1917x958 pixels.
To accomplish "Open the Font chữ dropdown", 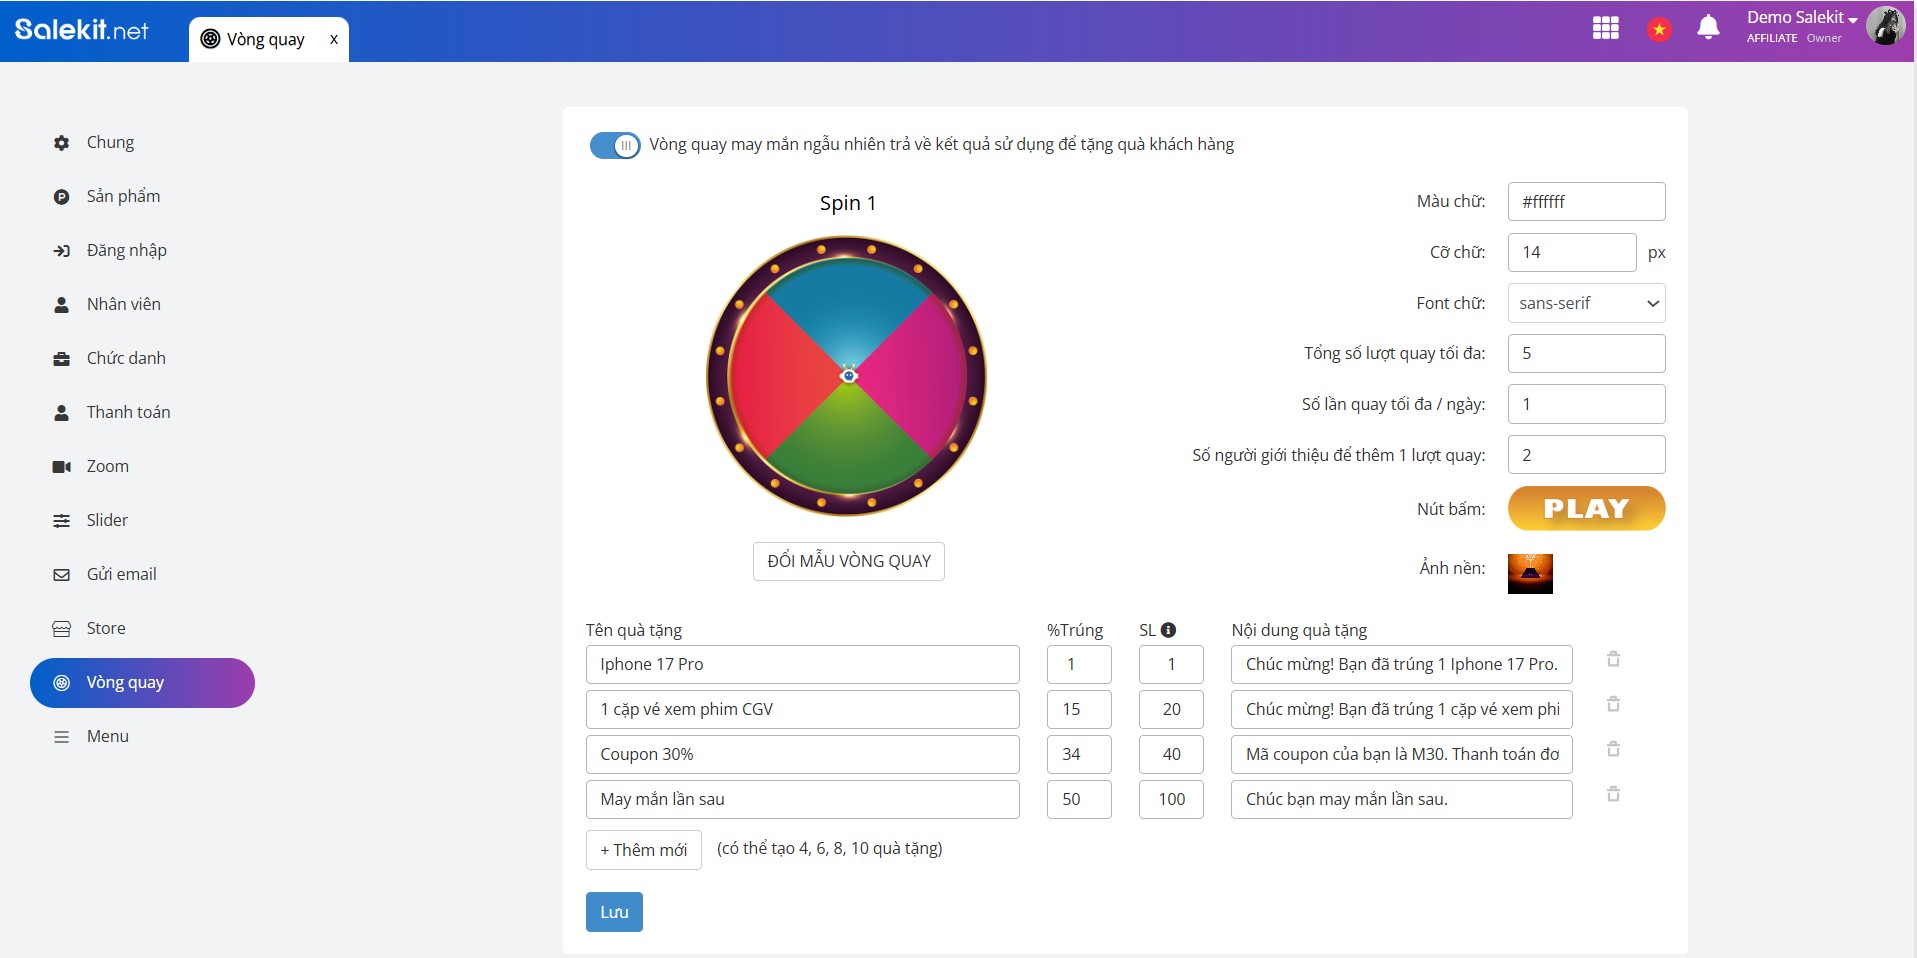I will (x=1585, y=303).
